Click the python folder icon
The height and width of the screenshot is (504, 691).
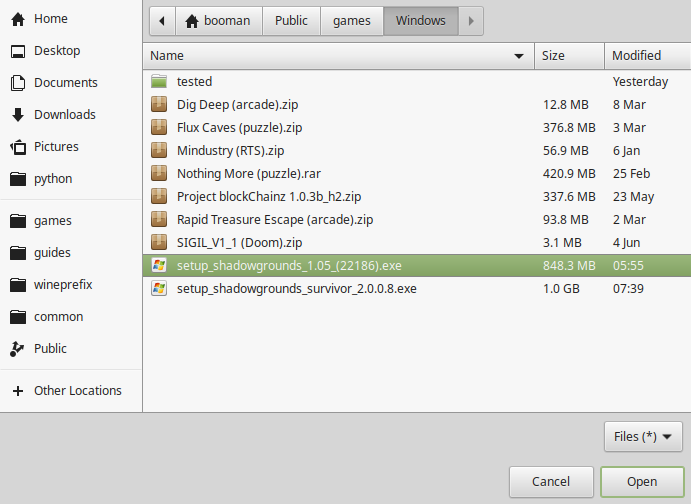pyautogui.click(x=18, y=179)
